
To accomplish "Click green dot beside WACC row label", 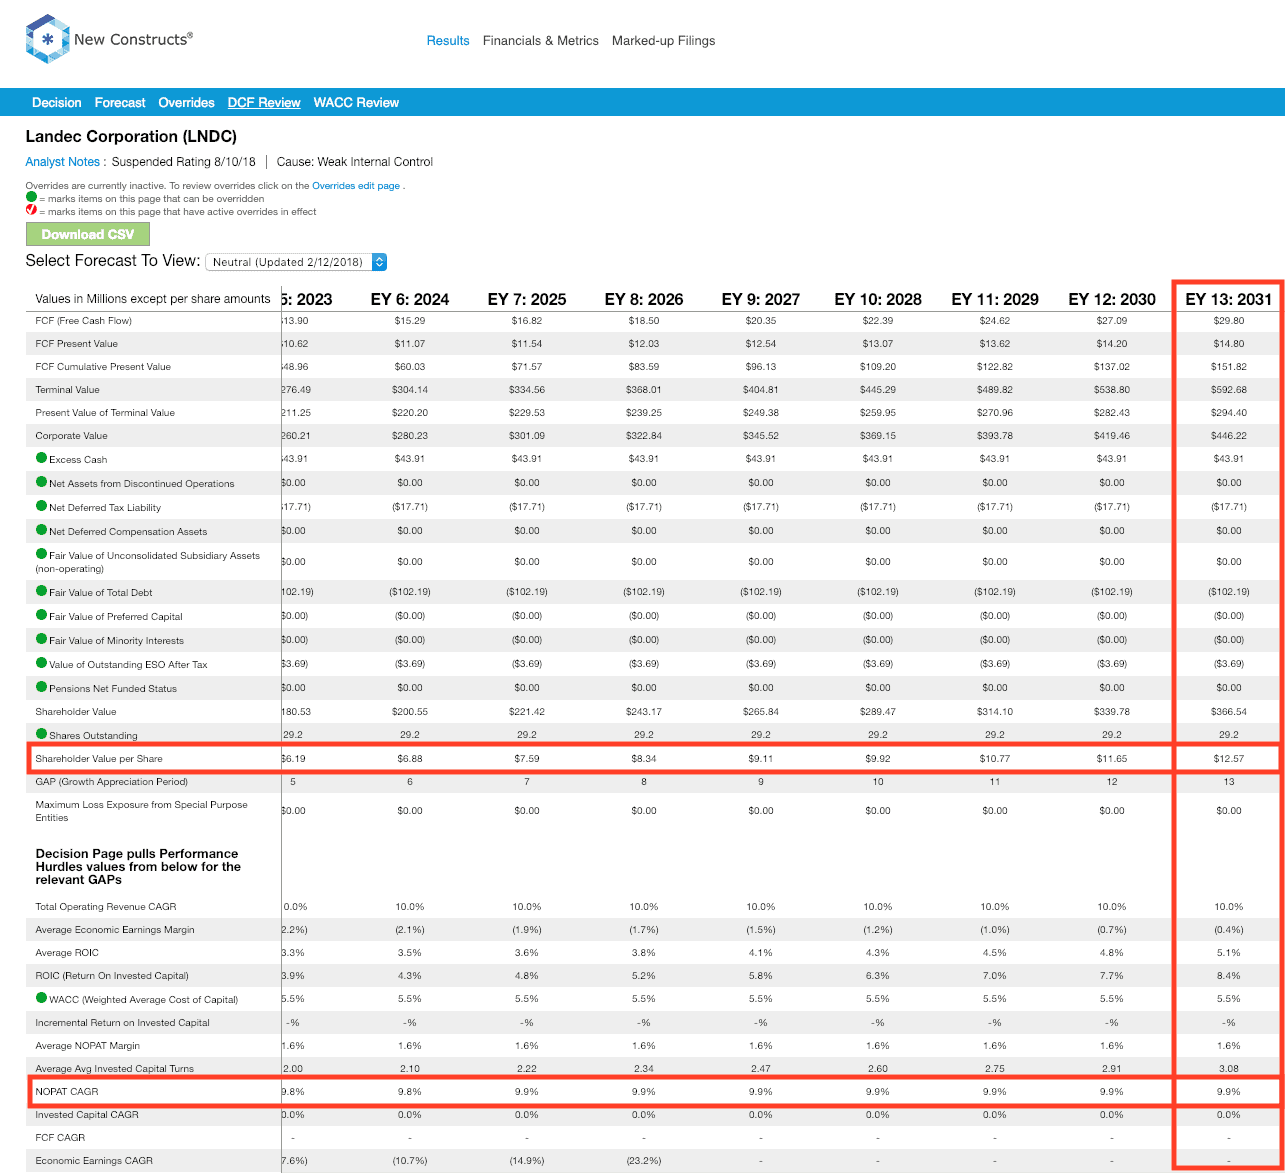I will (42, 999).
